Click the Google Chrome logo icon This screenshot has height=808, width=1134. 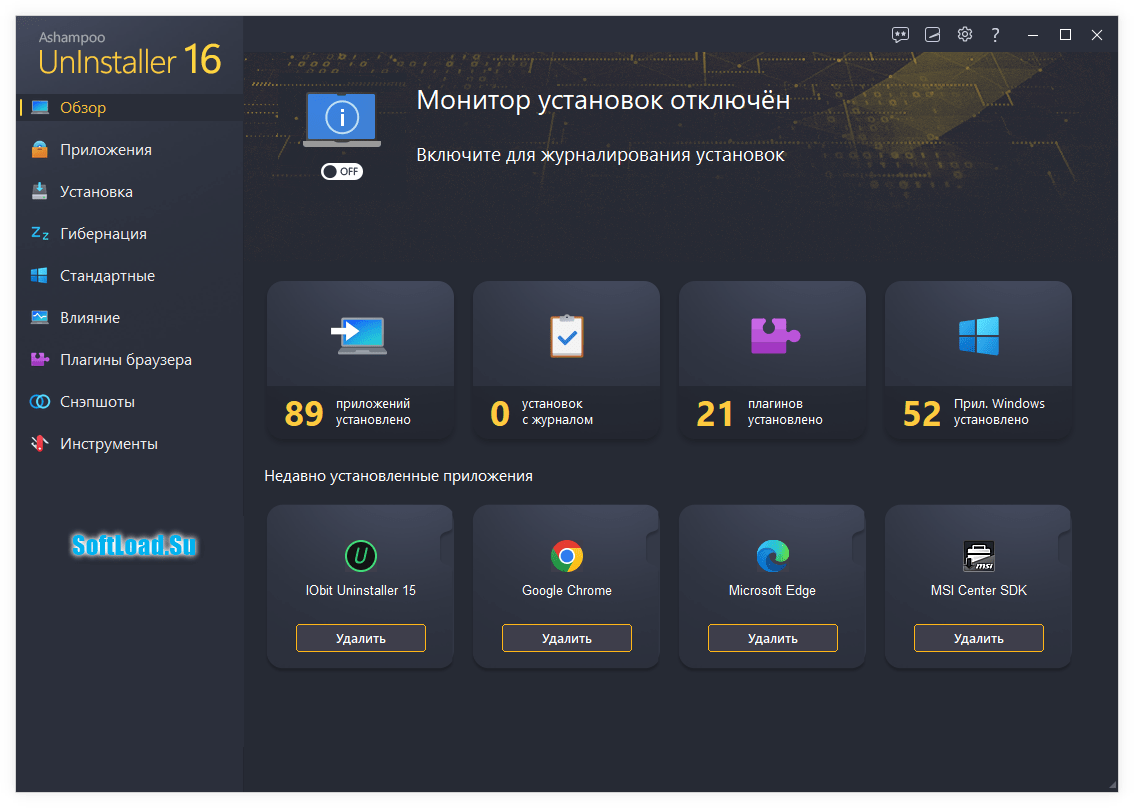[x=567, y=556]
